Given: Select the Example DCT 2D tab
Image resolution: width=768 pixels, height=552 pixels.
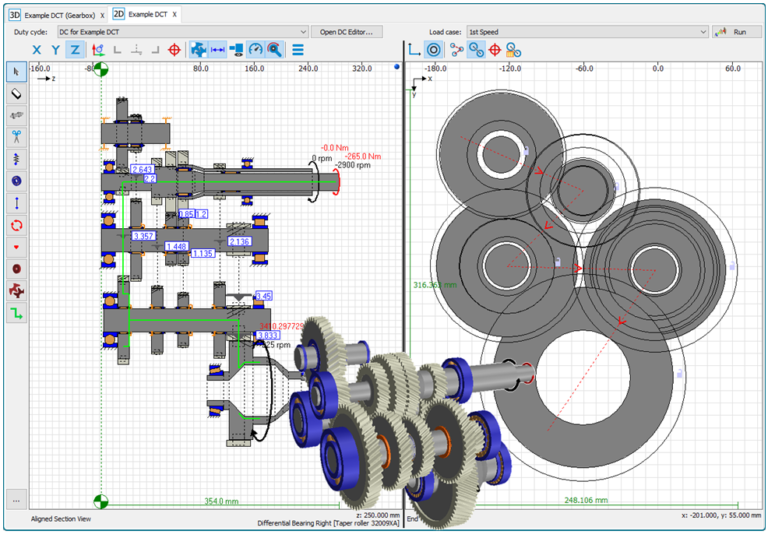Looking at the screenshot, I should (146, 15).
